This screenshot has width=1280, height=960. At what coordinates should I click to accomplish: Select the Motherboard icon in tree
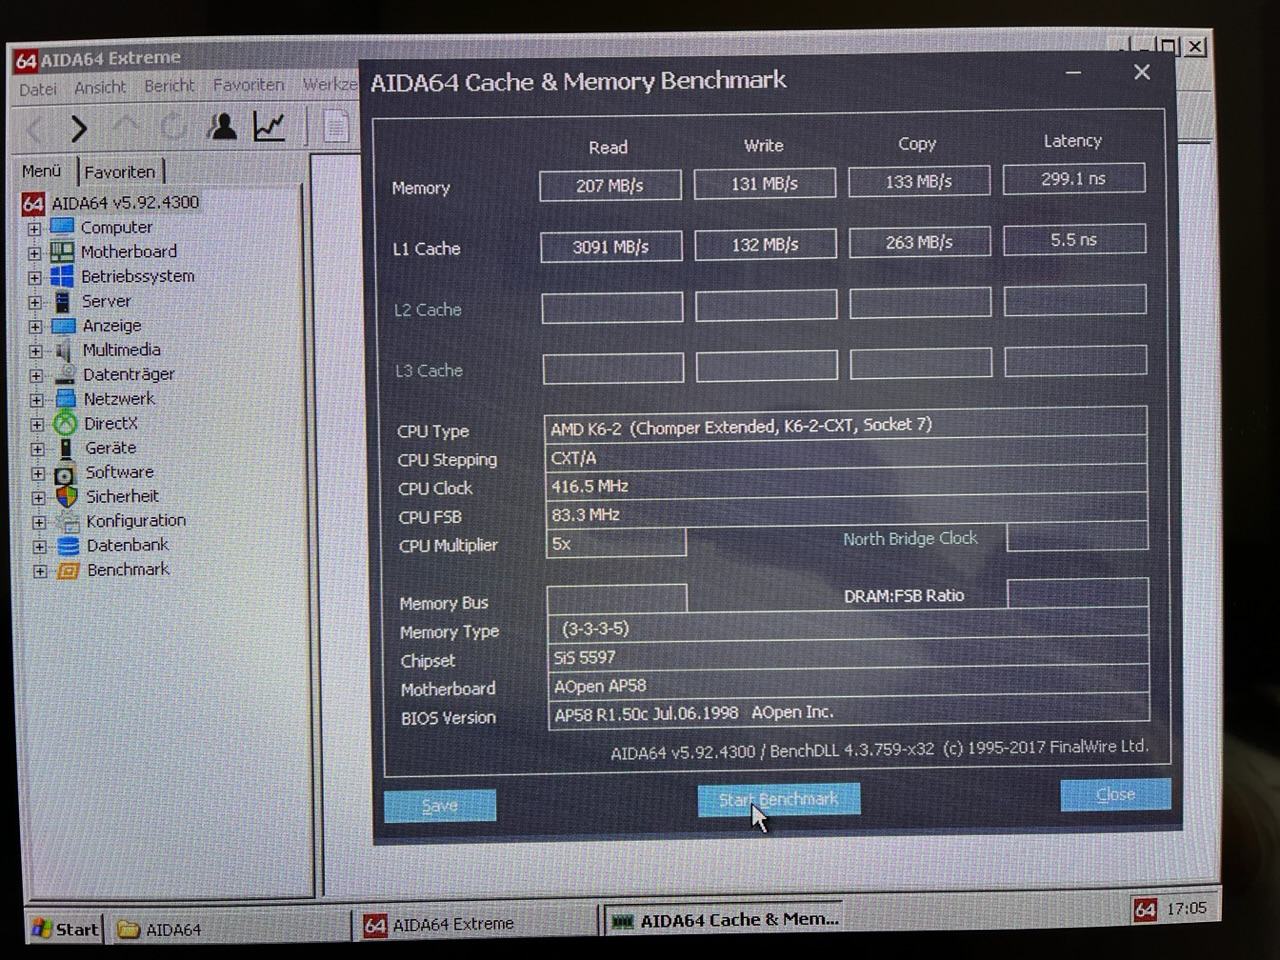[x=63, y=252]
